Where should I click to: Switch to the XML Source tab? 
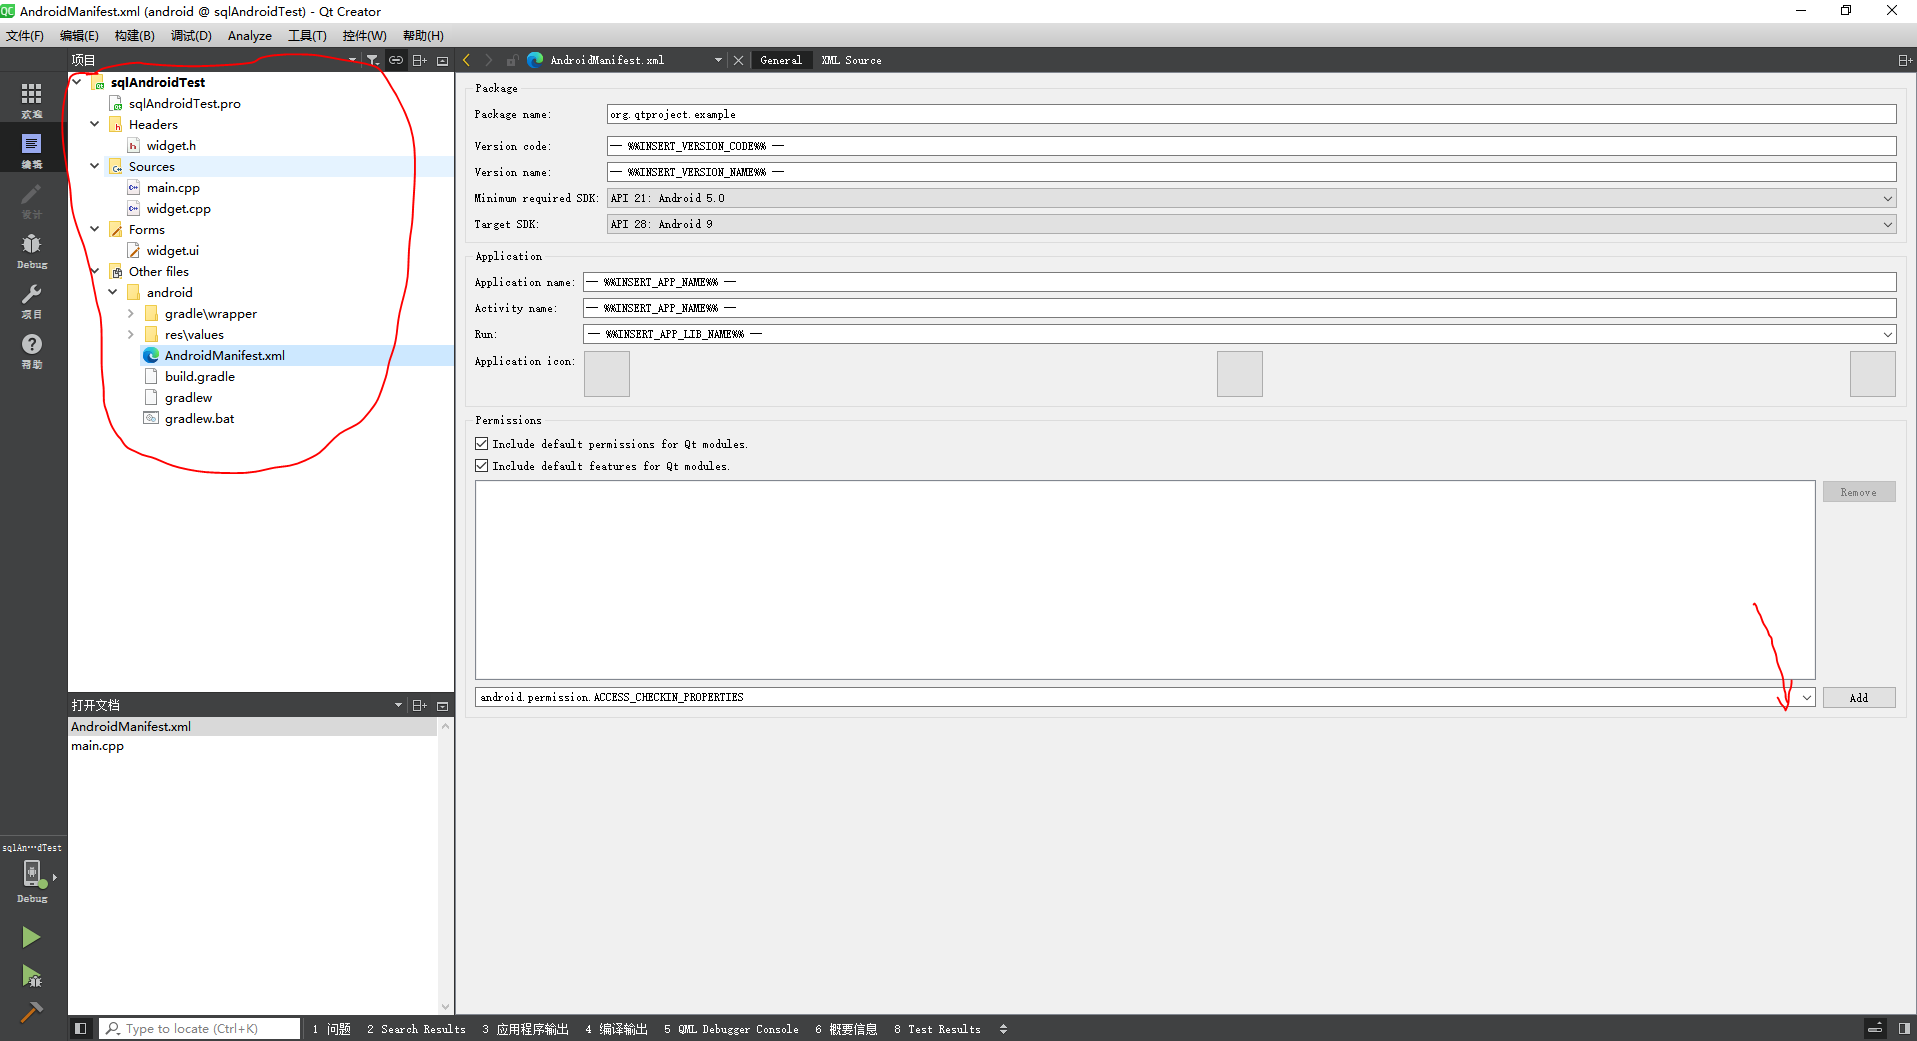coord(851,60)
